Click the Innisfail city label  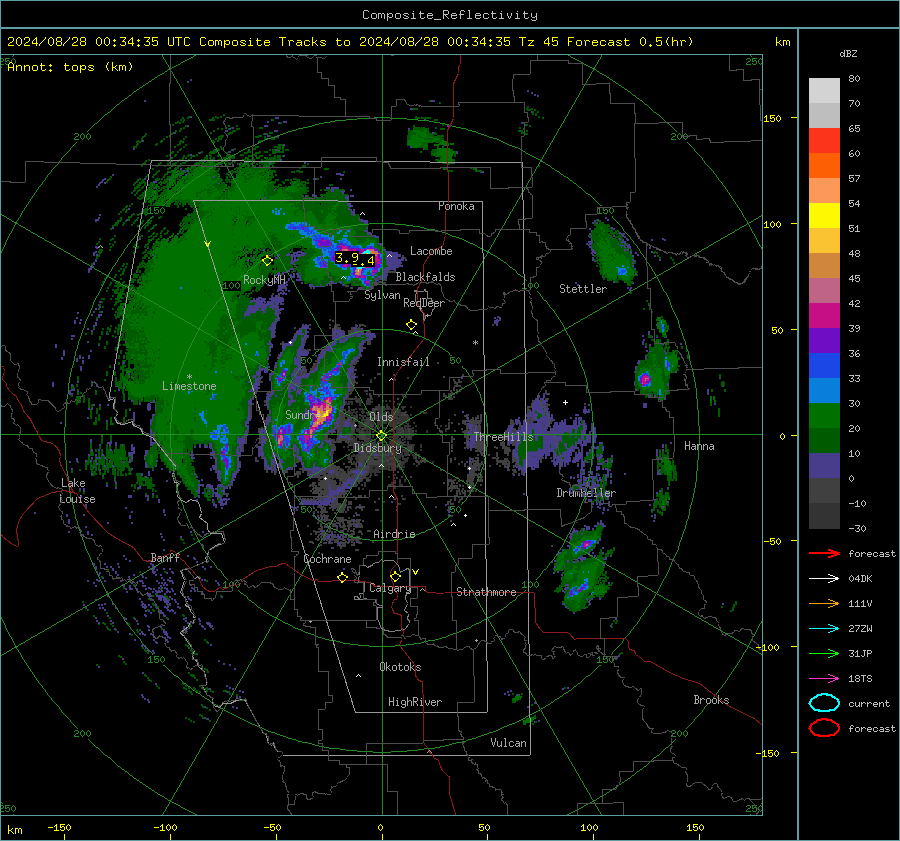(x=403, y=362)
